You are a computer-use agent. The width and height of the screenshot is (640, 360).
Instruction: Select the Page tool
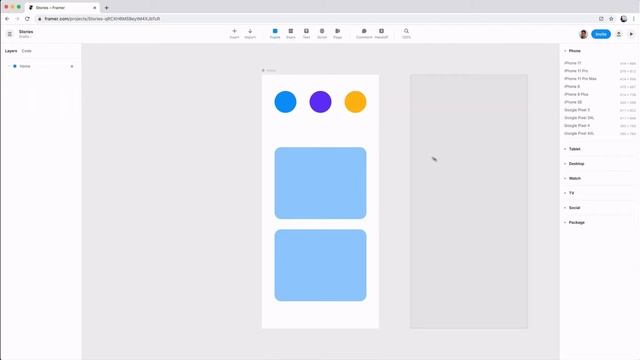coord(338,33)
